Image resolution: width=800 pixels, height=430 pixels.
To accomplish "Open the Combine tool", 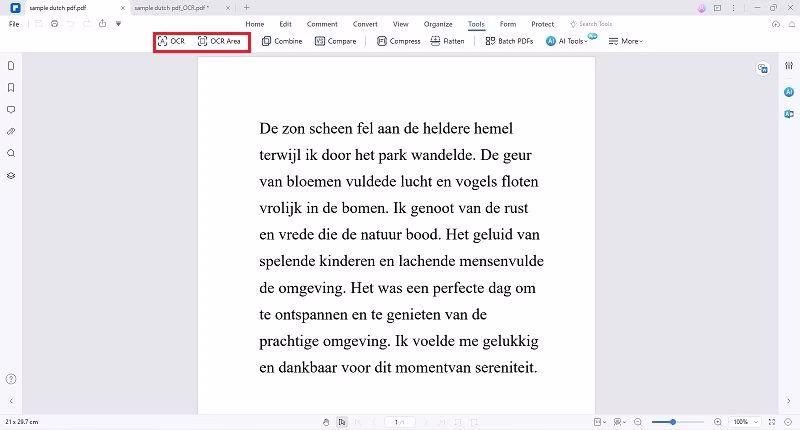I will 282,41.
